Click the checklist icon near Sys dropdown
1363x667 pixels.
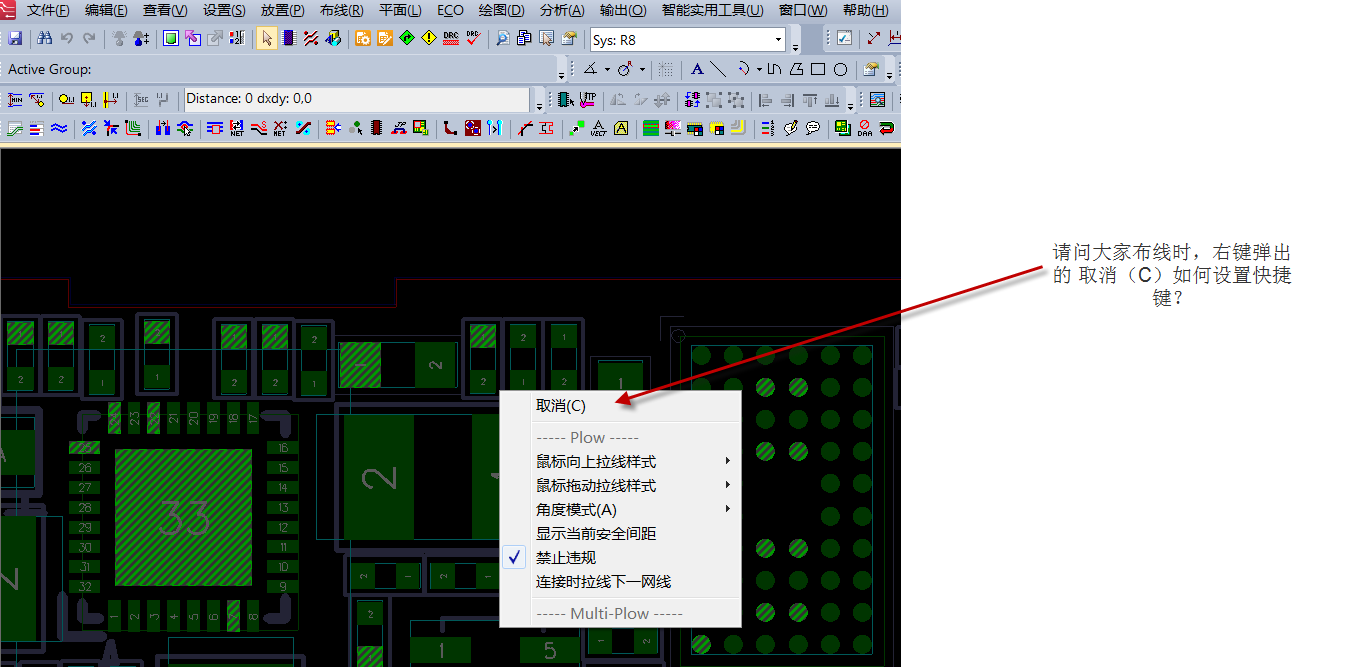(844, 39)
